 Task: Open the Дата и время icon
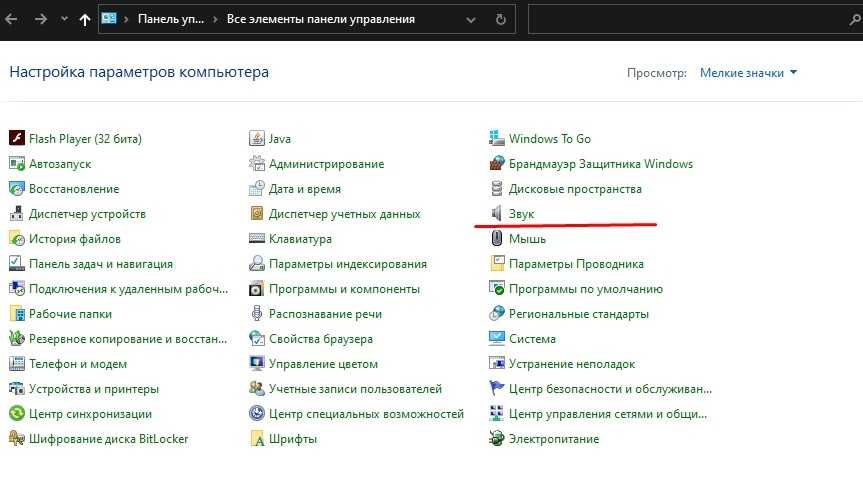[x=257, y=189]
